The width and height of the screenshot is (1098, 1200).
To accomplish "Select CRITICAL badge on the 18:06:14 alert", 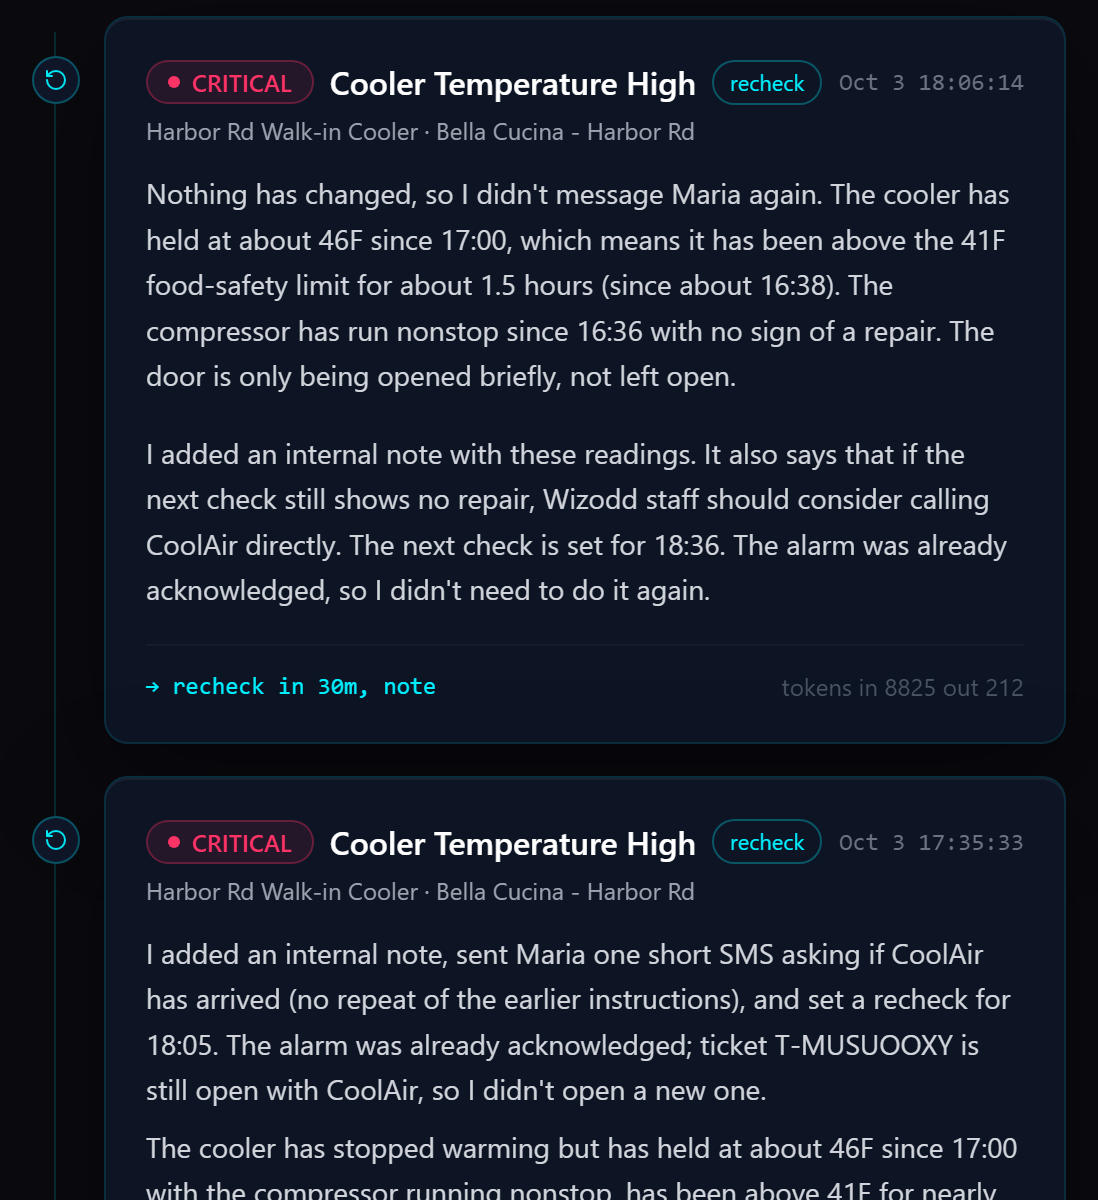I will pyautogui.click(x=230, y=83).
